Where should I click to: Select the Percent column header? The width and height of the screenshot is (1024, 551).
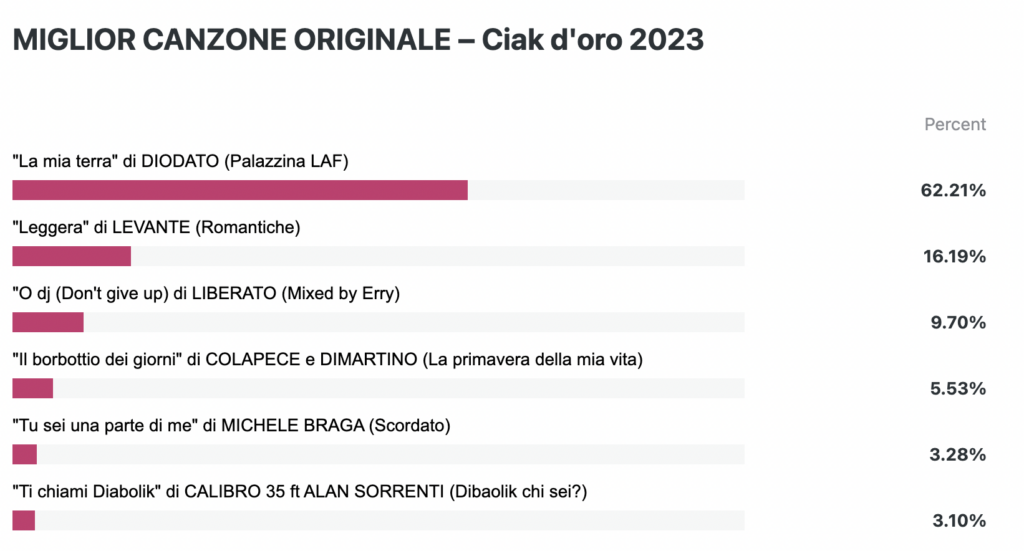(955, 124)
